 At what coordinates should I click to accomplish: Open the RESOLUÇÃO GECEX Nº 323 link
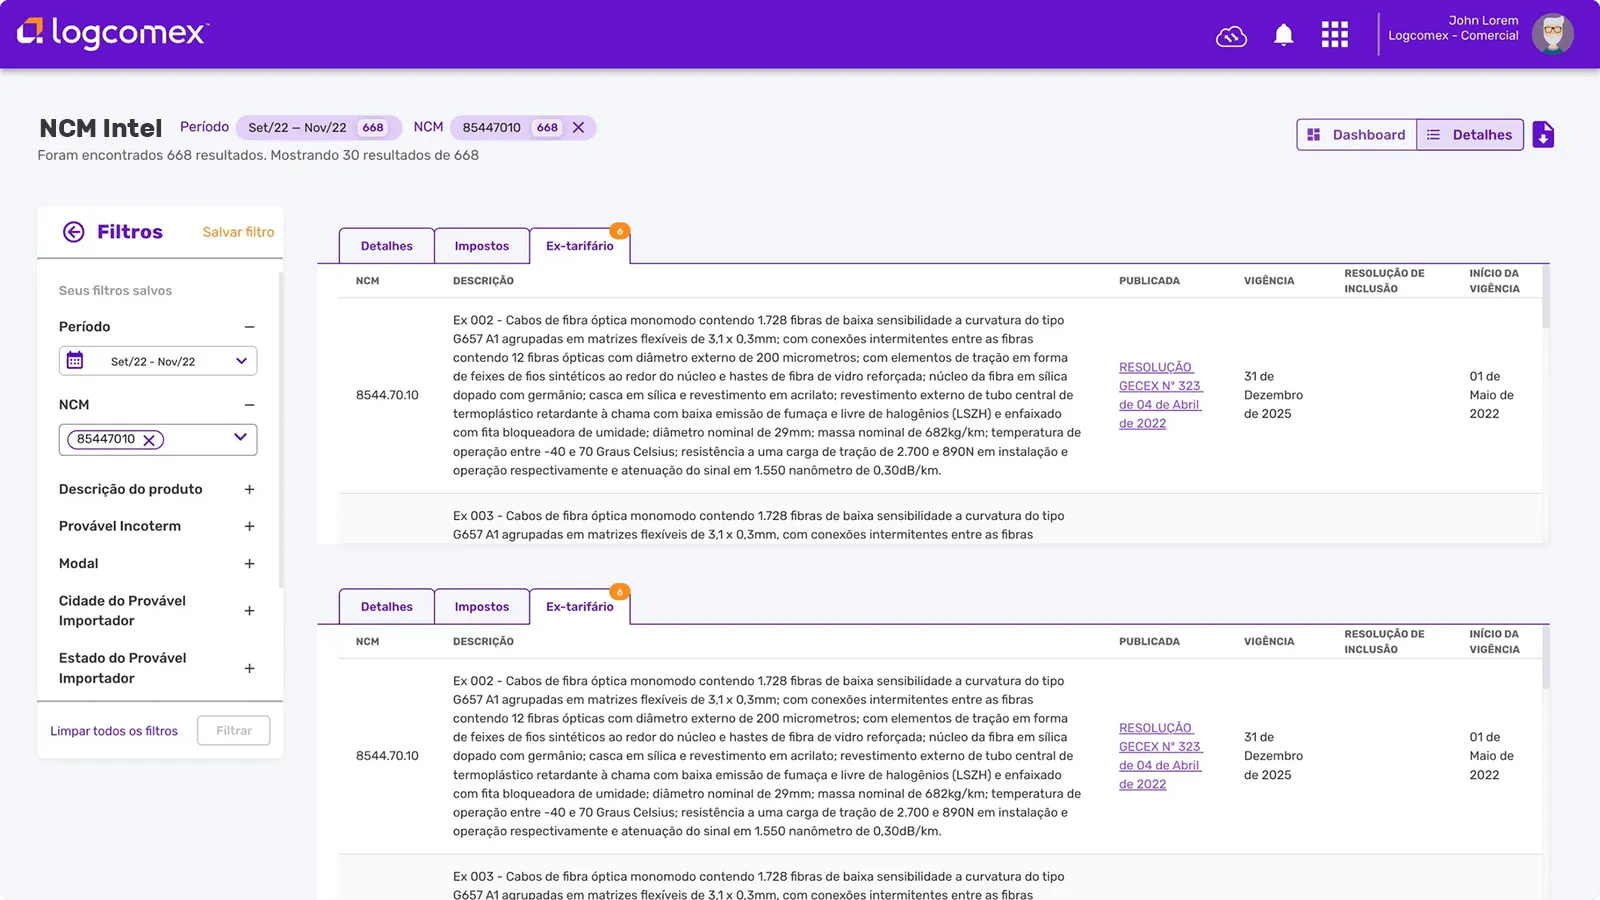tap(1160, 394)
